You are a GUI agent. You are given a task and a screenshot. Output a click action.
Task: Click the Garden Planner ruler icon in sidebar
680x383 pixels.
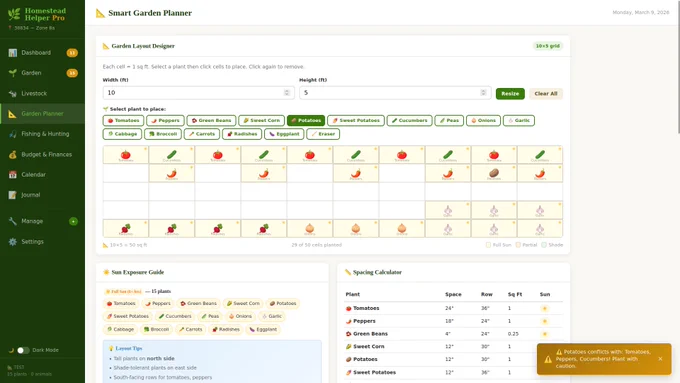[x=13, y=114]
